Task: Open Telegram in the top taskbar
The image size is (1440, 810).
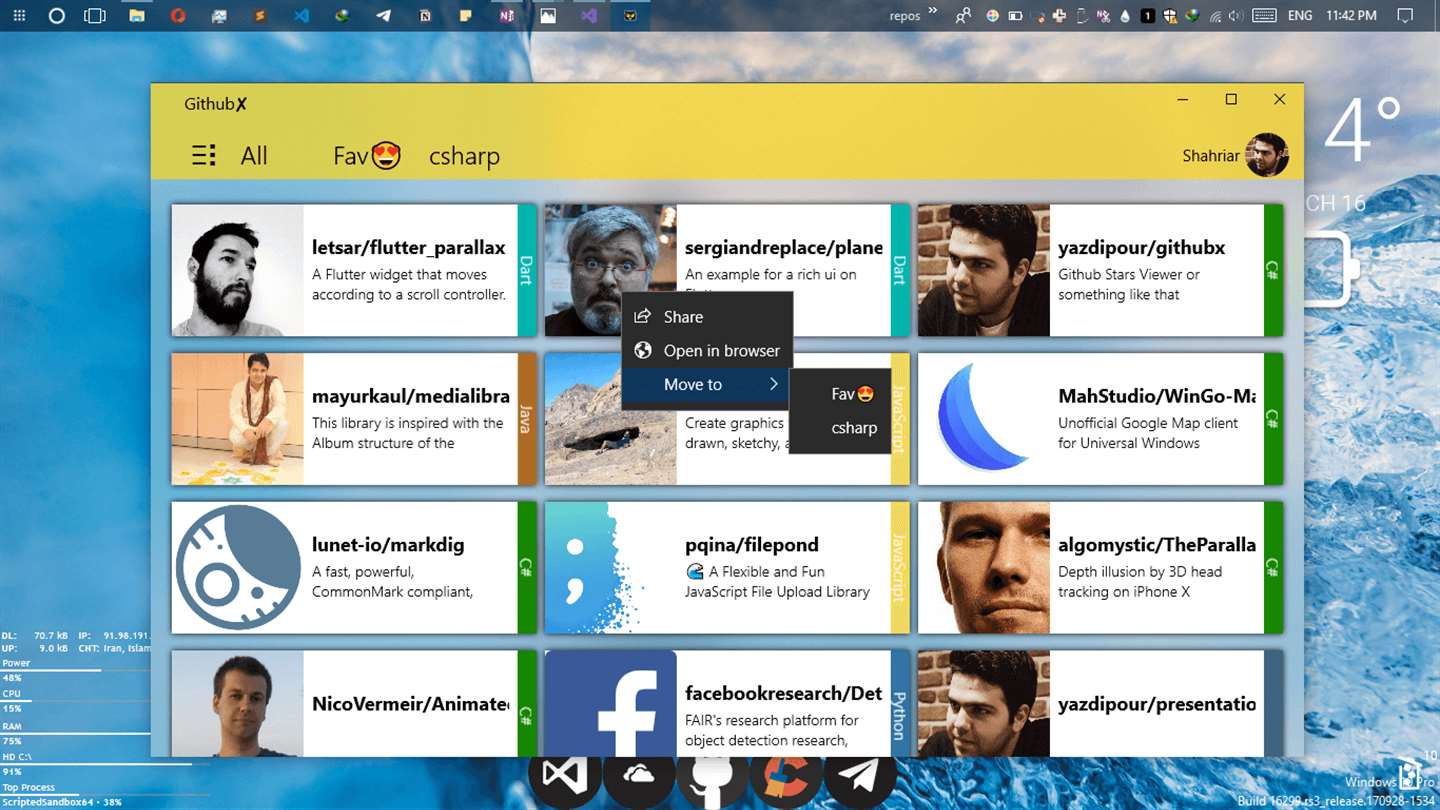Action: pyautogui.click(x=383, y=16)
